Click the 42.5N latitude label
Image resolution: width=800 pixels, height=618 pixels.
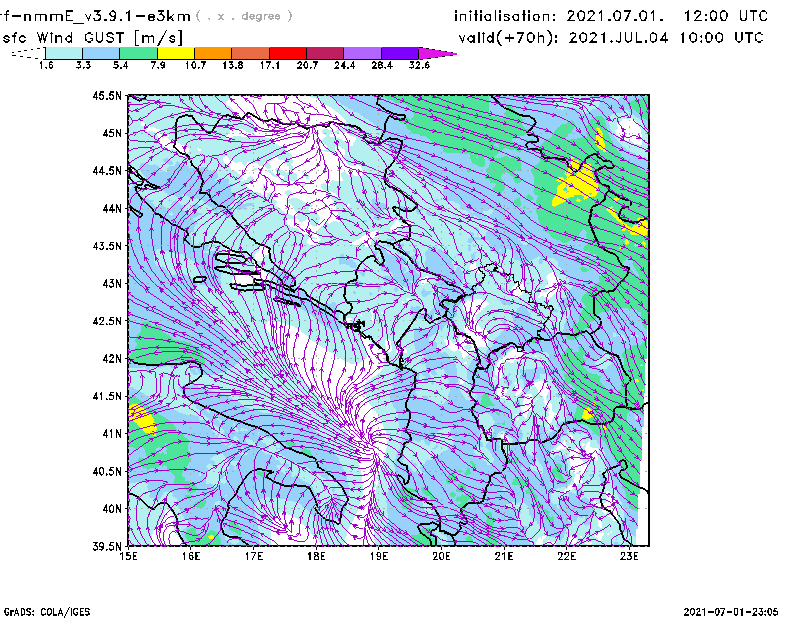(x=107, y=321)
